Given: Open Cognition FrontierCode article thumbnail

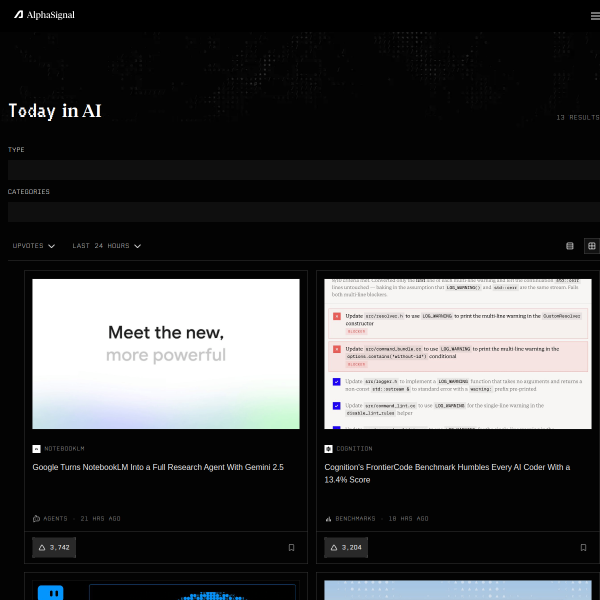Looking at the screenshot, I should [458, 354].
